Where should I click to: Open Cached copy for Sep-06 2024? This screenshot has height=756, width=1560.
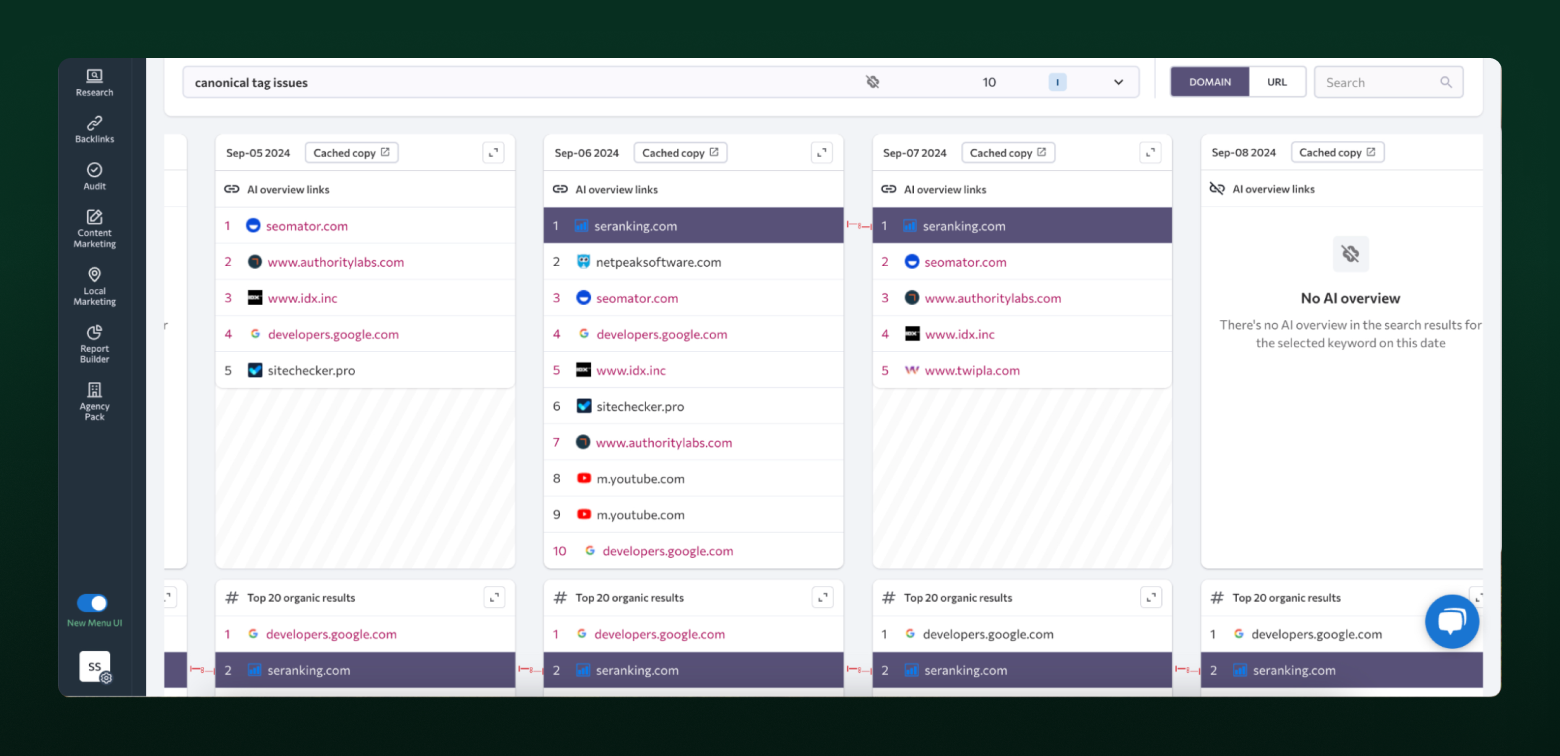click(x=680, y=153)
